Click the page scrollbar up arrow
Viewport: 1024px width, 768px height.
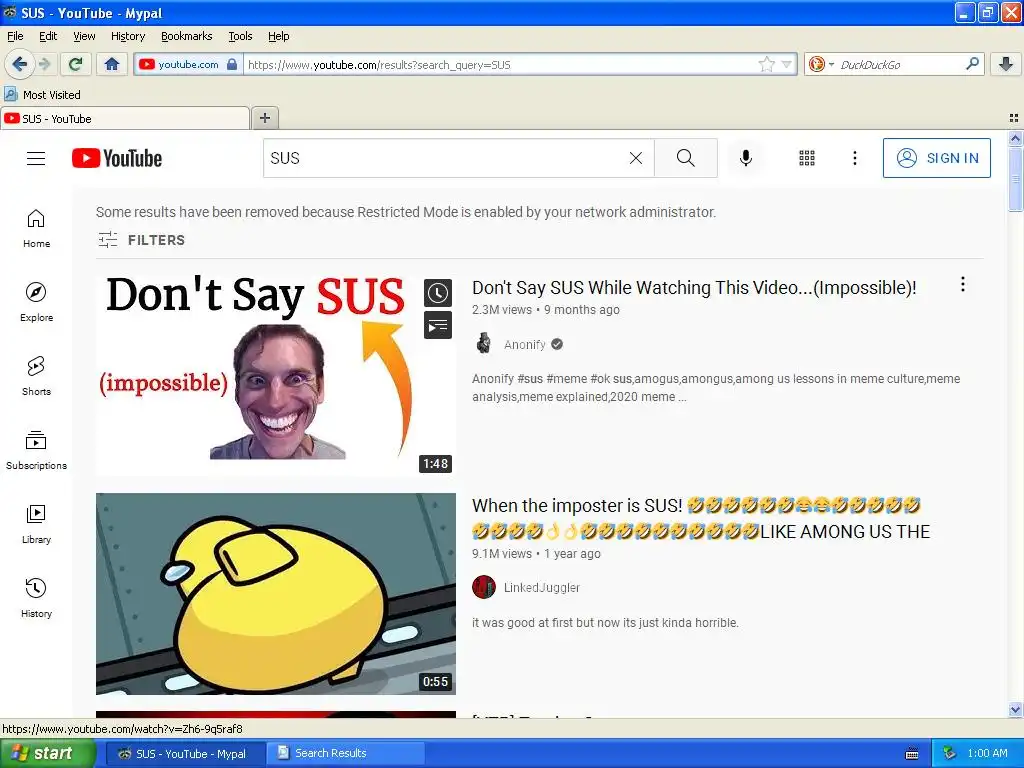1015,138
